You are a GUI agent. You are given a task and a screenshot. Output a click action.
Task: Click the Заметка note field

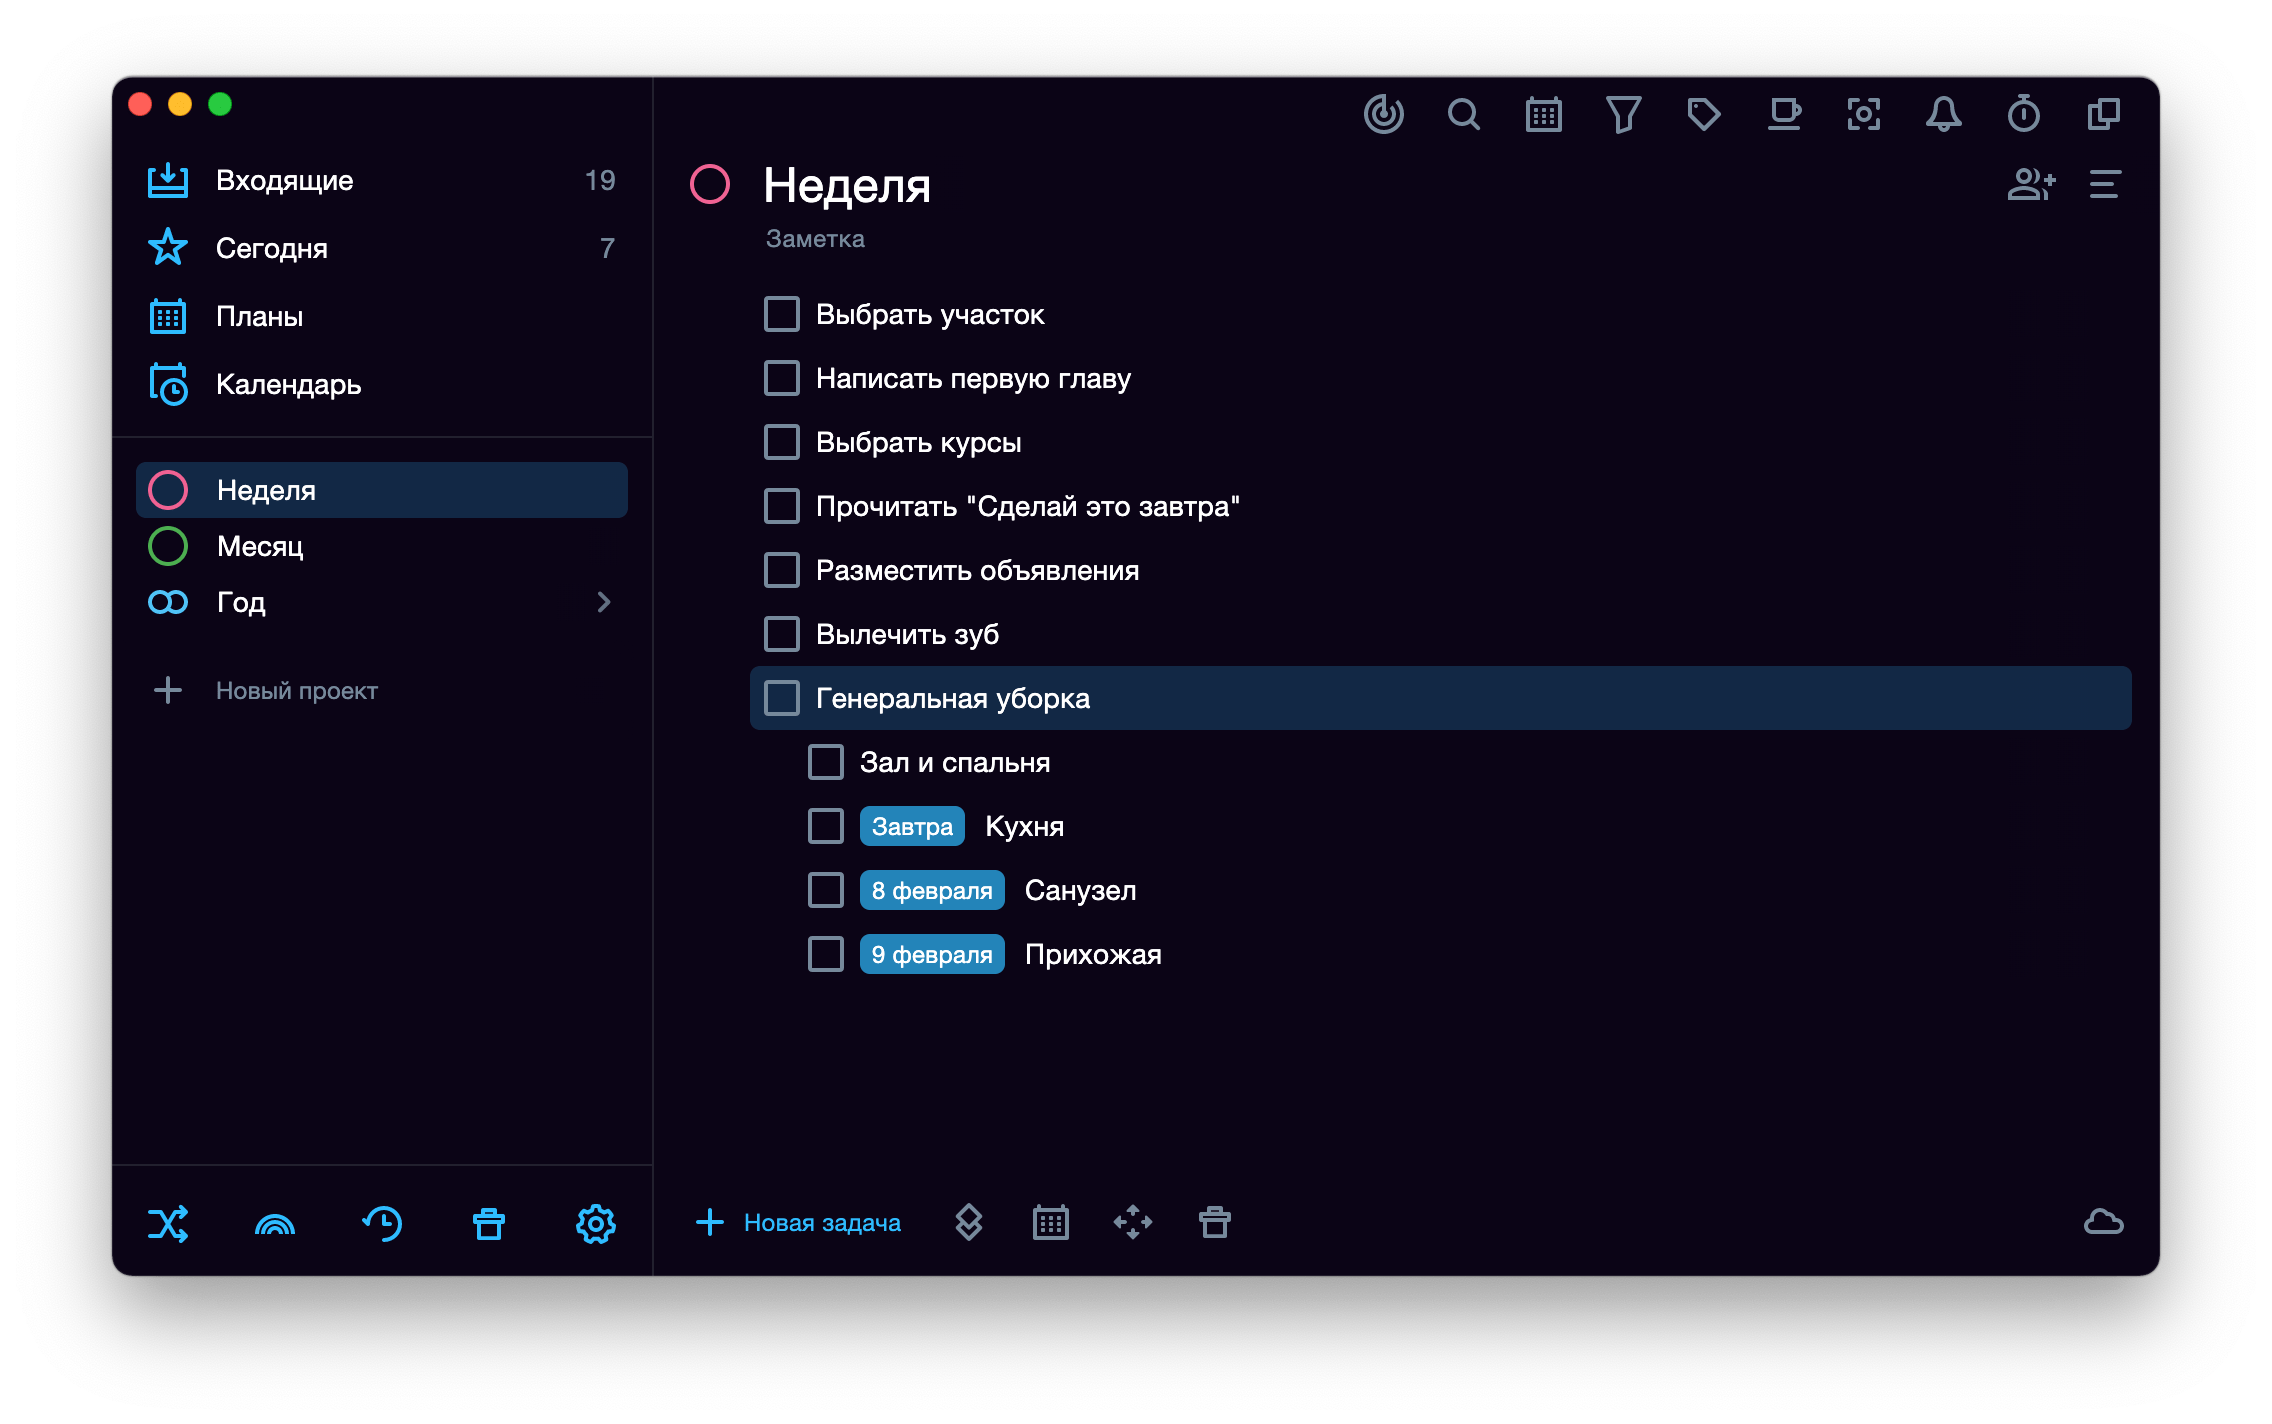815,239
